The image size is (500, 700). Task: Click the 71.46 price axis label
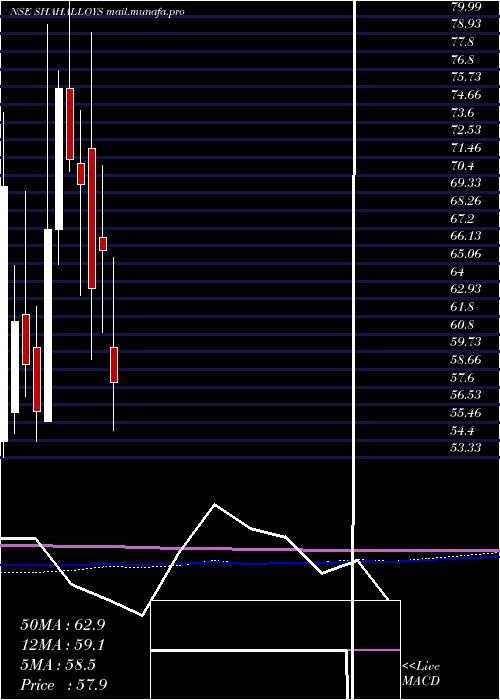(466, 147)
